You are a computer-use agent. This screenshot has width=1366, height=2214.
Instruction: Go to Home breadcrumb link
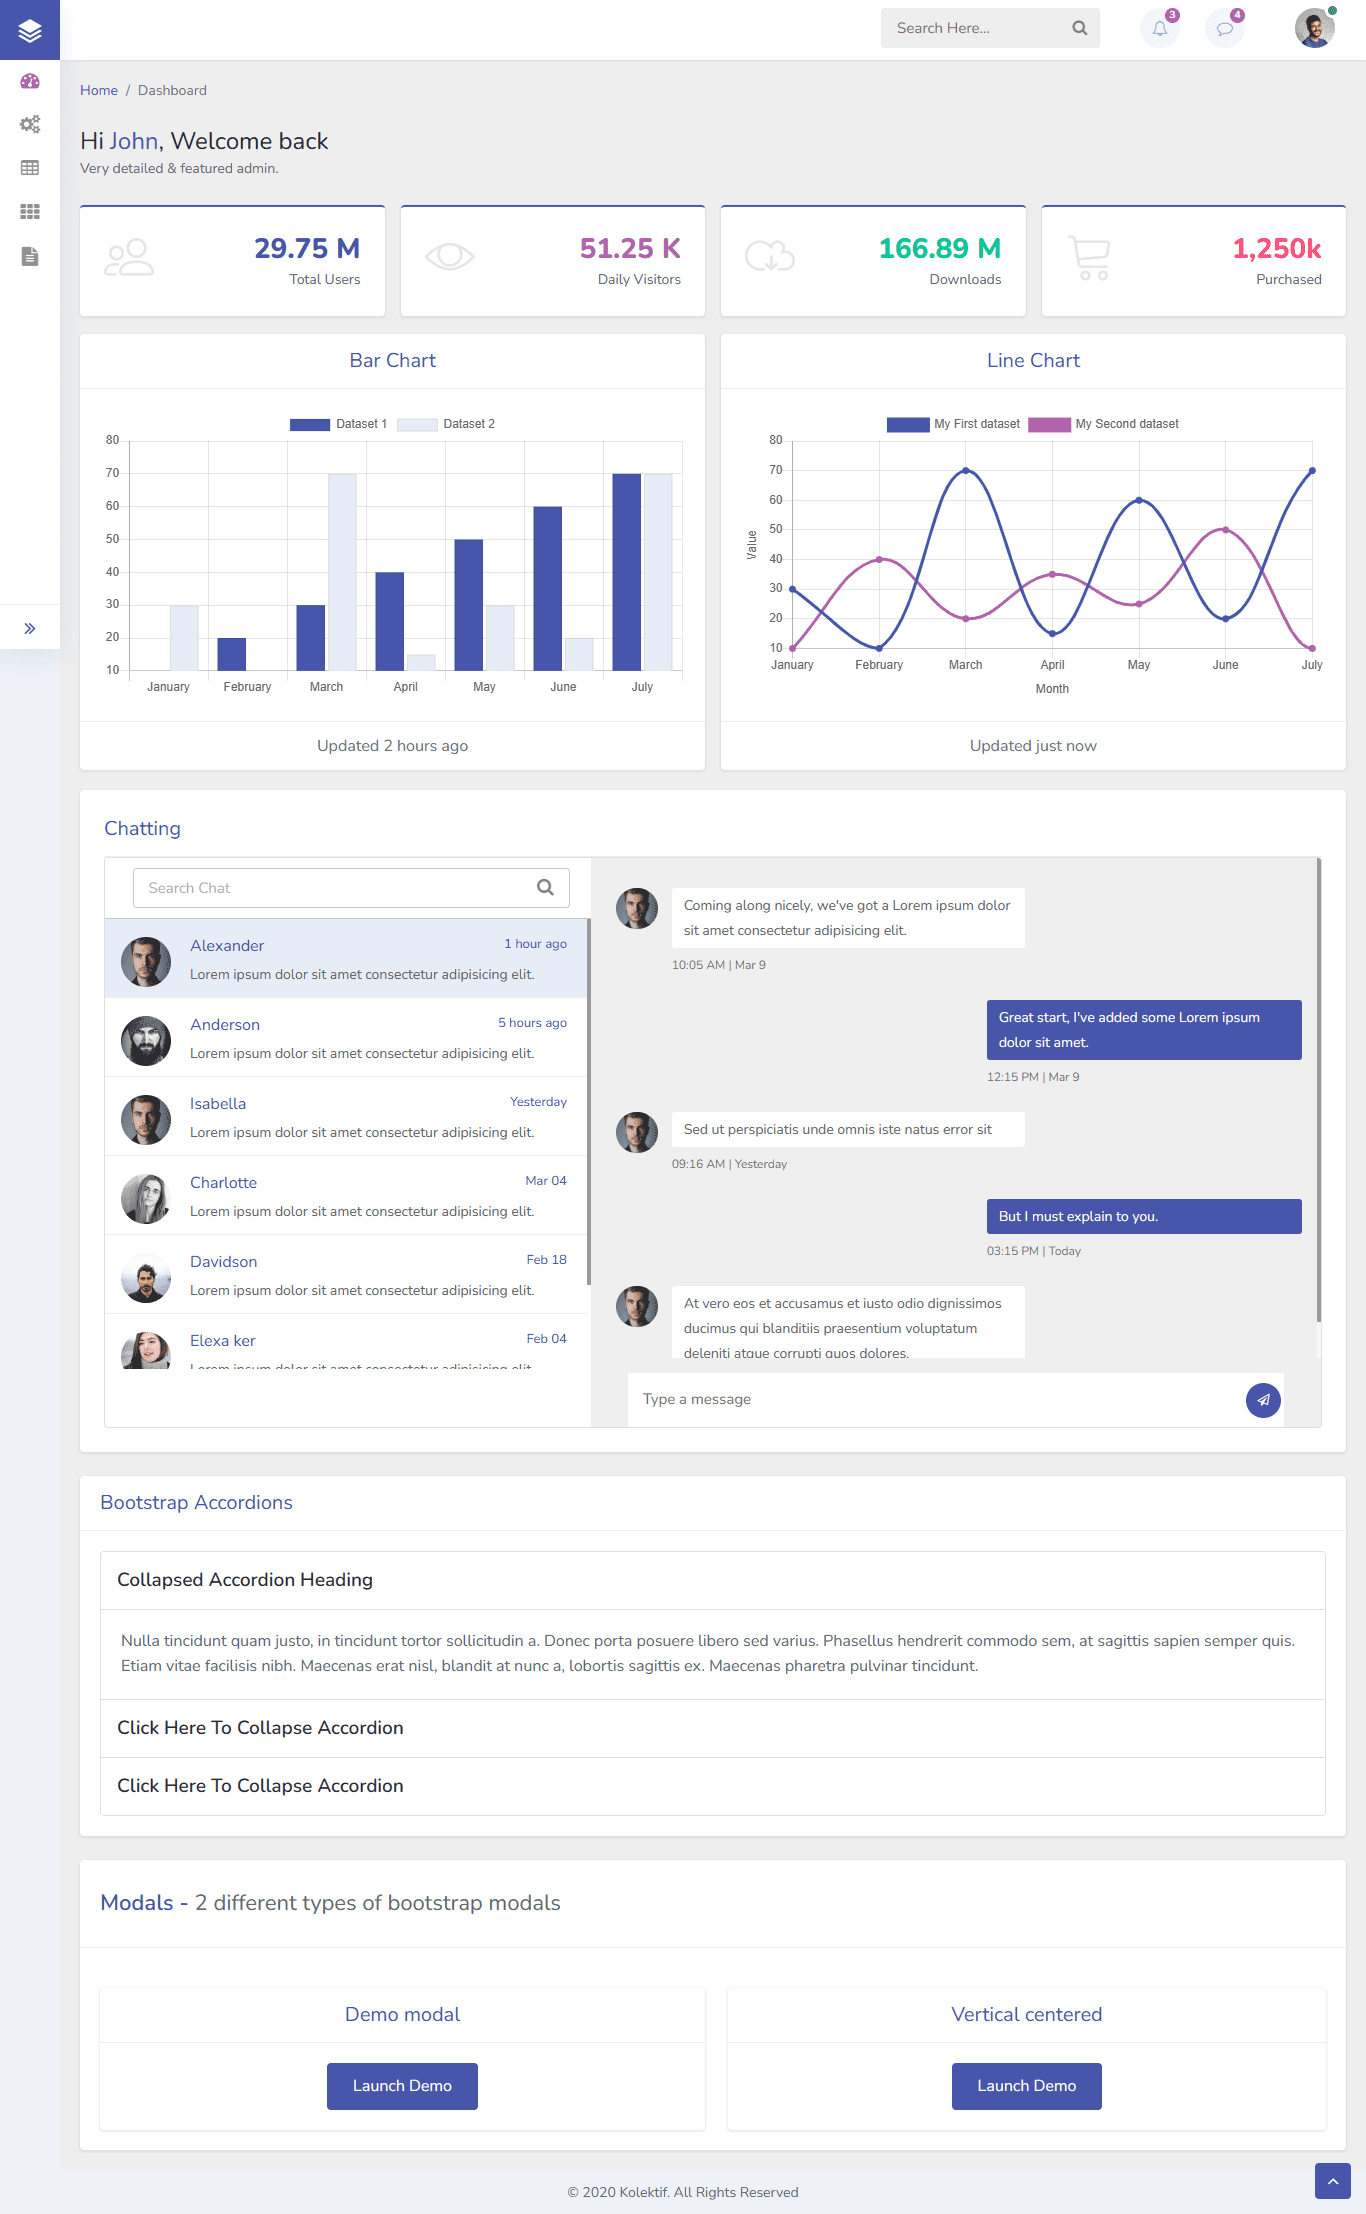[99, 90]
